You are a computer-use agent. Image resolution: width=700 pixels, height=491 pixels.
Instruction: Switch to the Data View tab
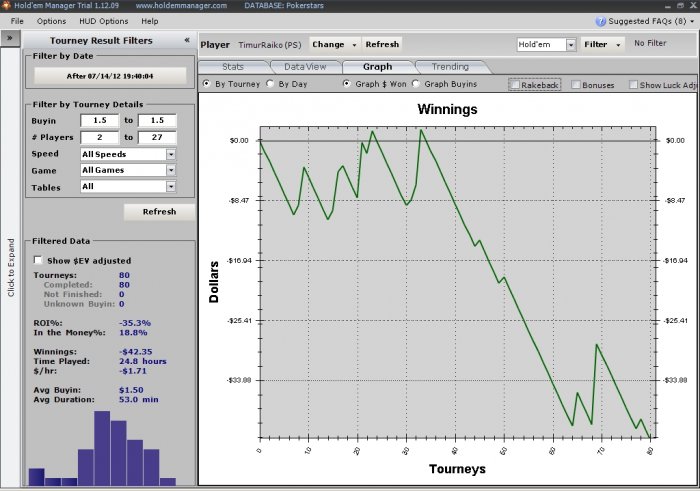pos(305,67)
